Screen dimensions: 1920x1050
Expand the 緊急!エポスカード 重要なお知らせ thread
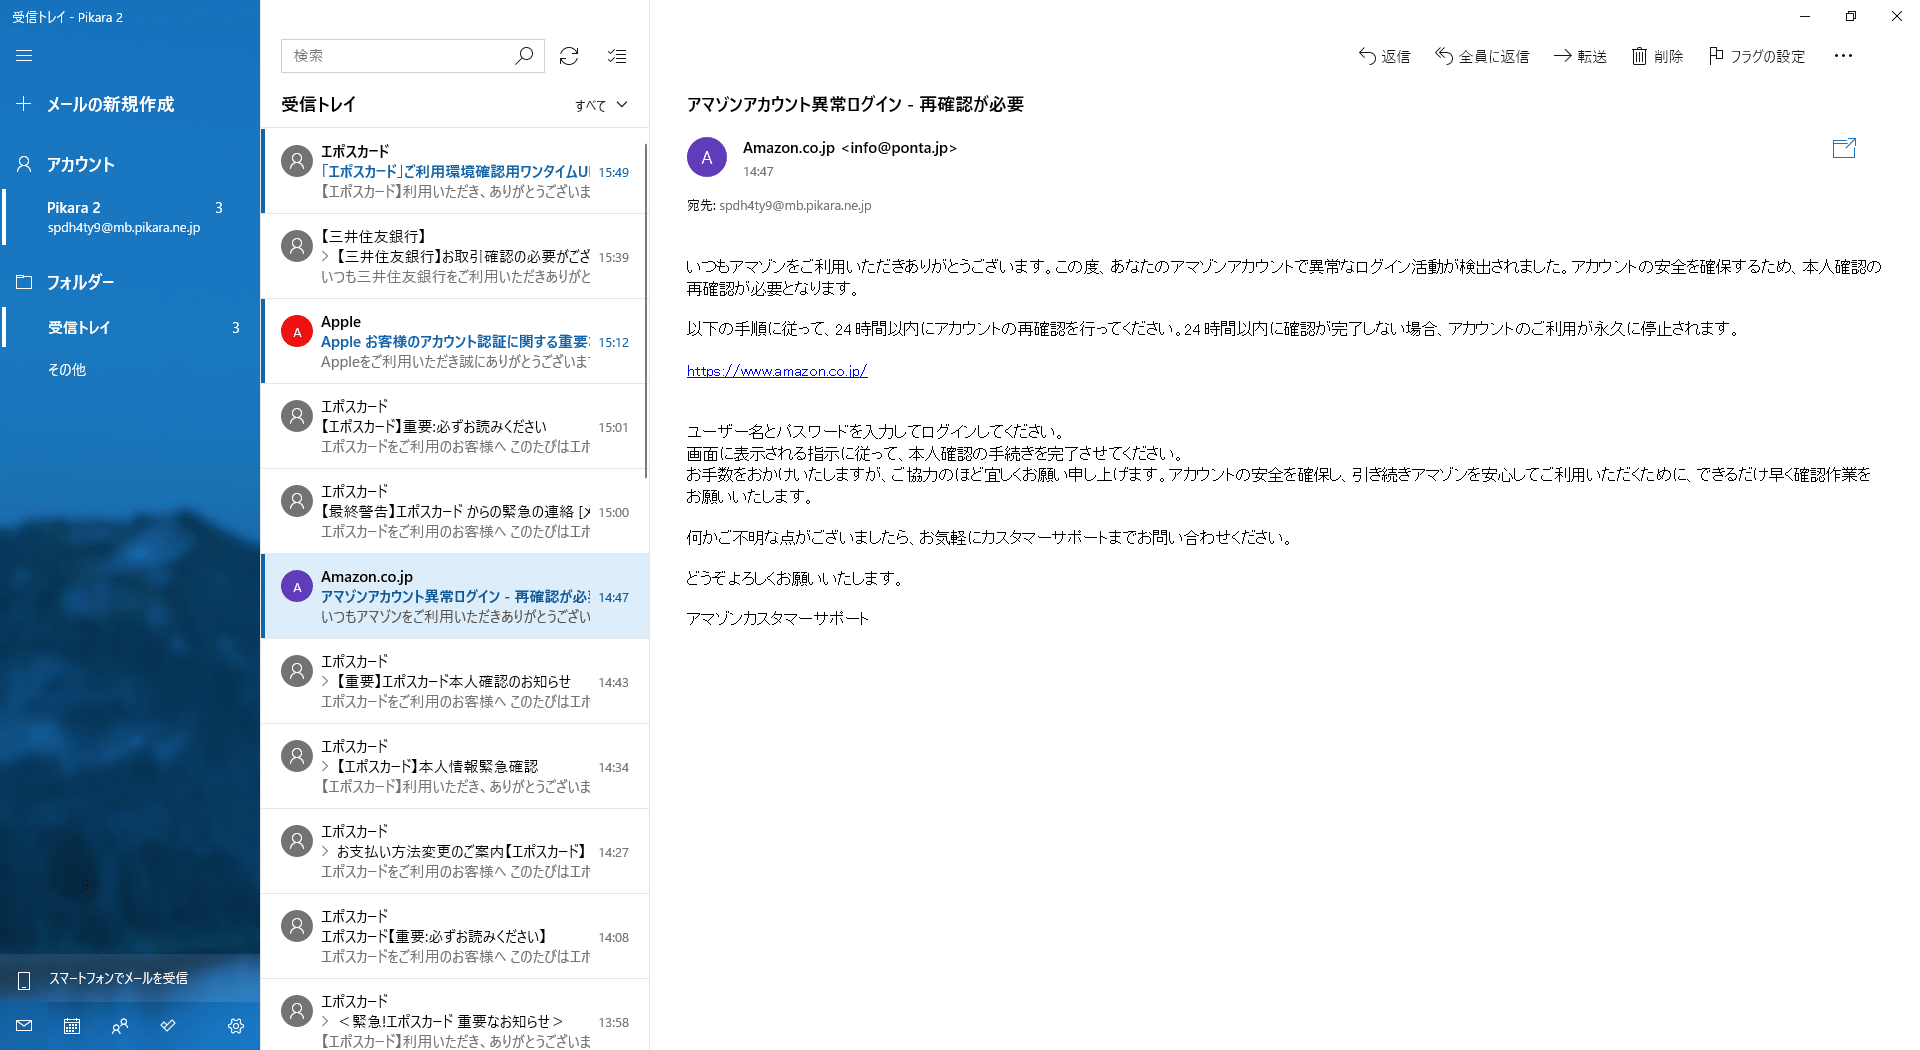[326, 1022]
